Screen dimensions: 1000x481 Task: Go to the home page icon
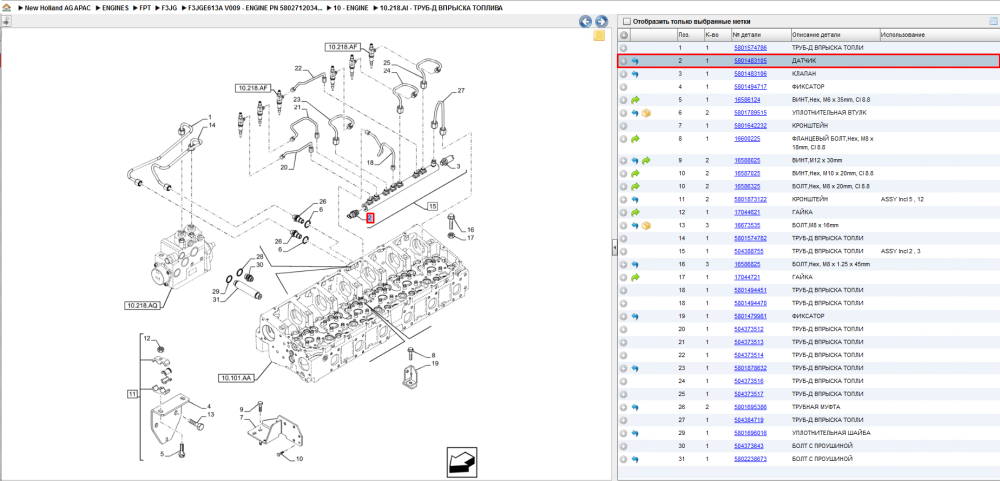click(x=6, y=8)
